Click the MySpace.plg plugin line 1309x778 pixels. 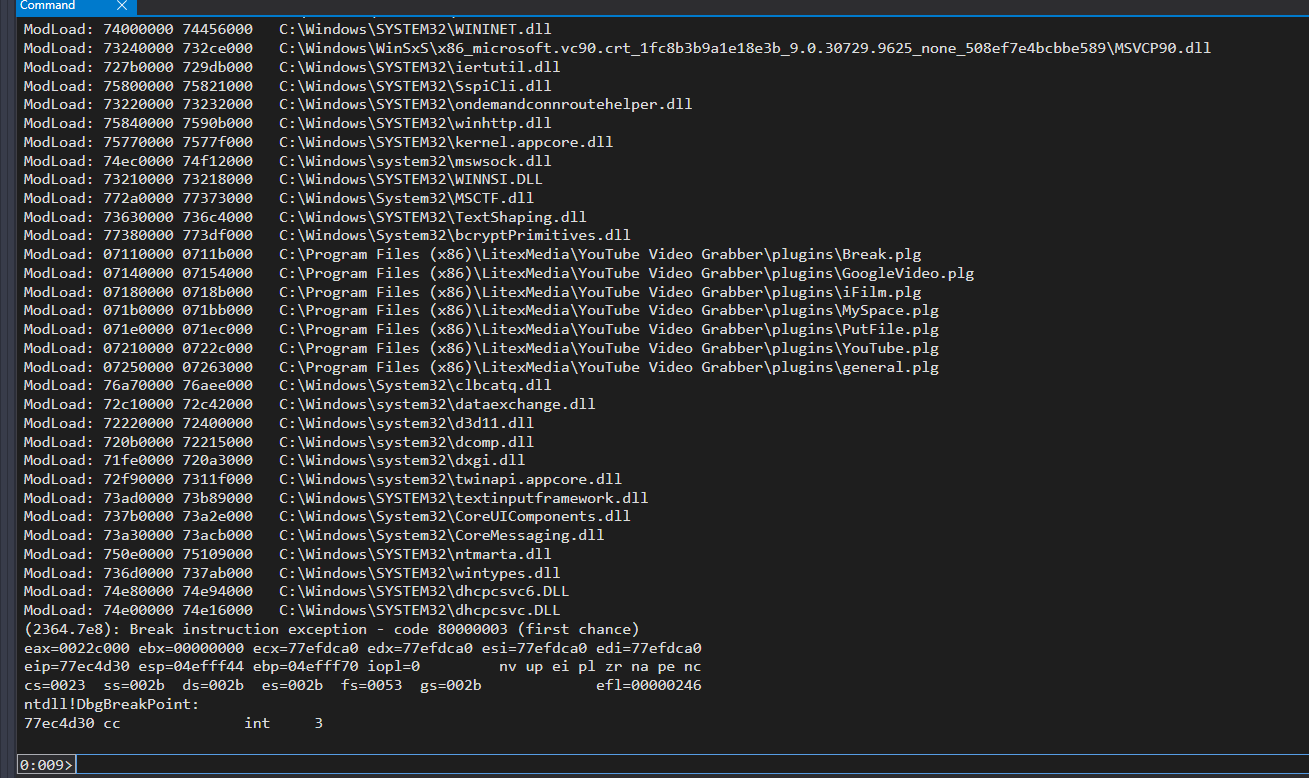tap(480, 311)
